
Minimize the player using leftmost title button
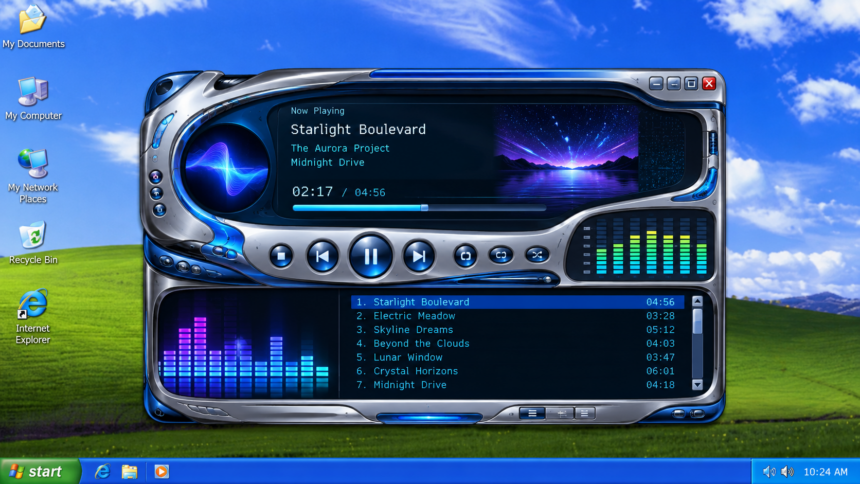[656, 83]
